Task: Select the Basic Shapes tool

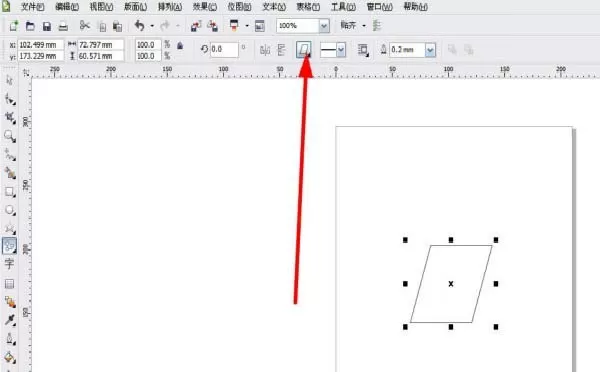Action: pos(10,246)
